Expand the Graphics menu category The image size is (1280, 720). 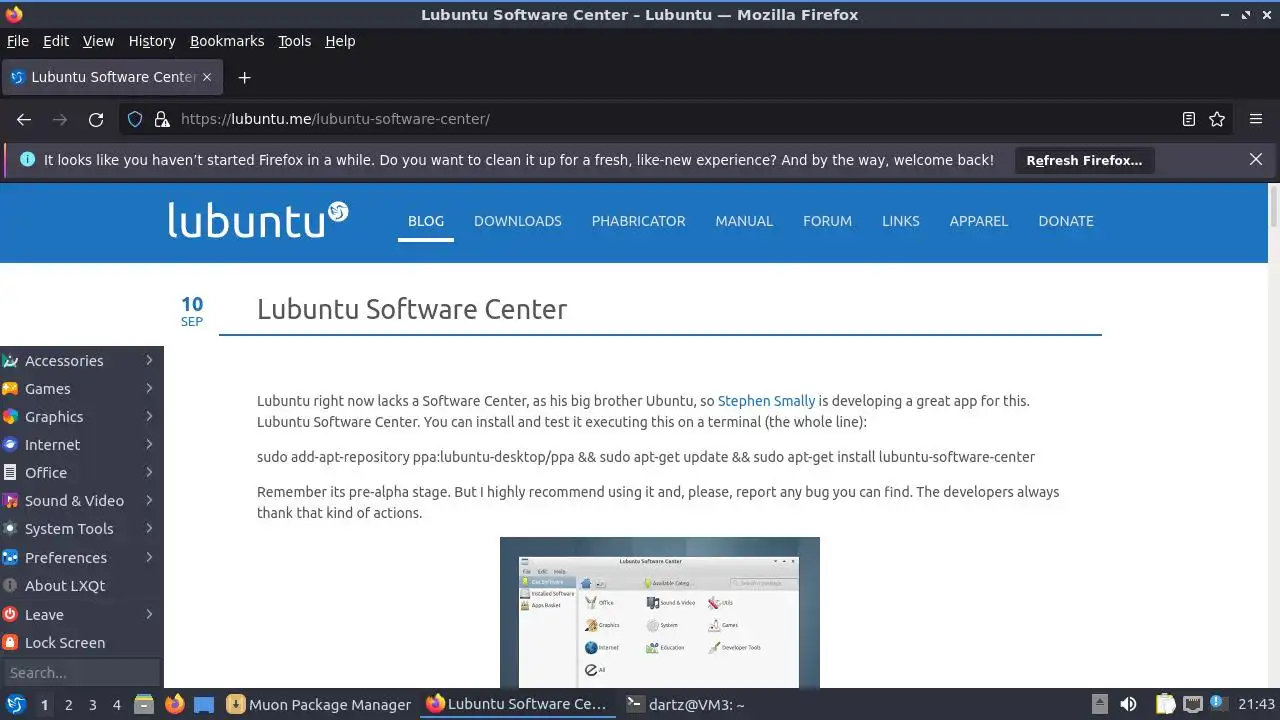pos(80,417)
